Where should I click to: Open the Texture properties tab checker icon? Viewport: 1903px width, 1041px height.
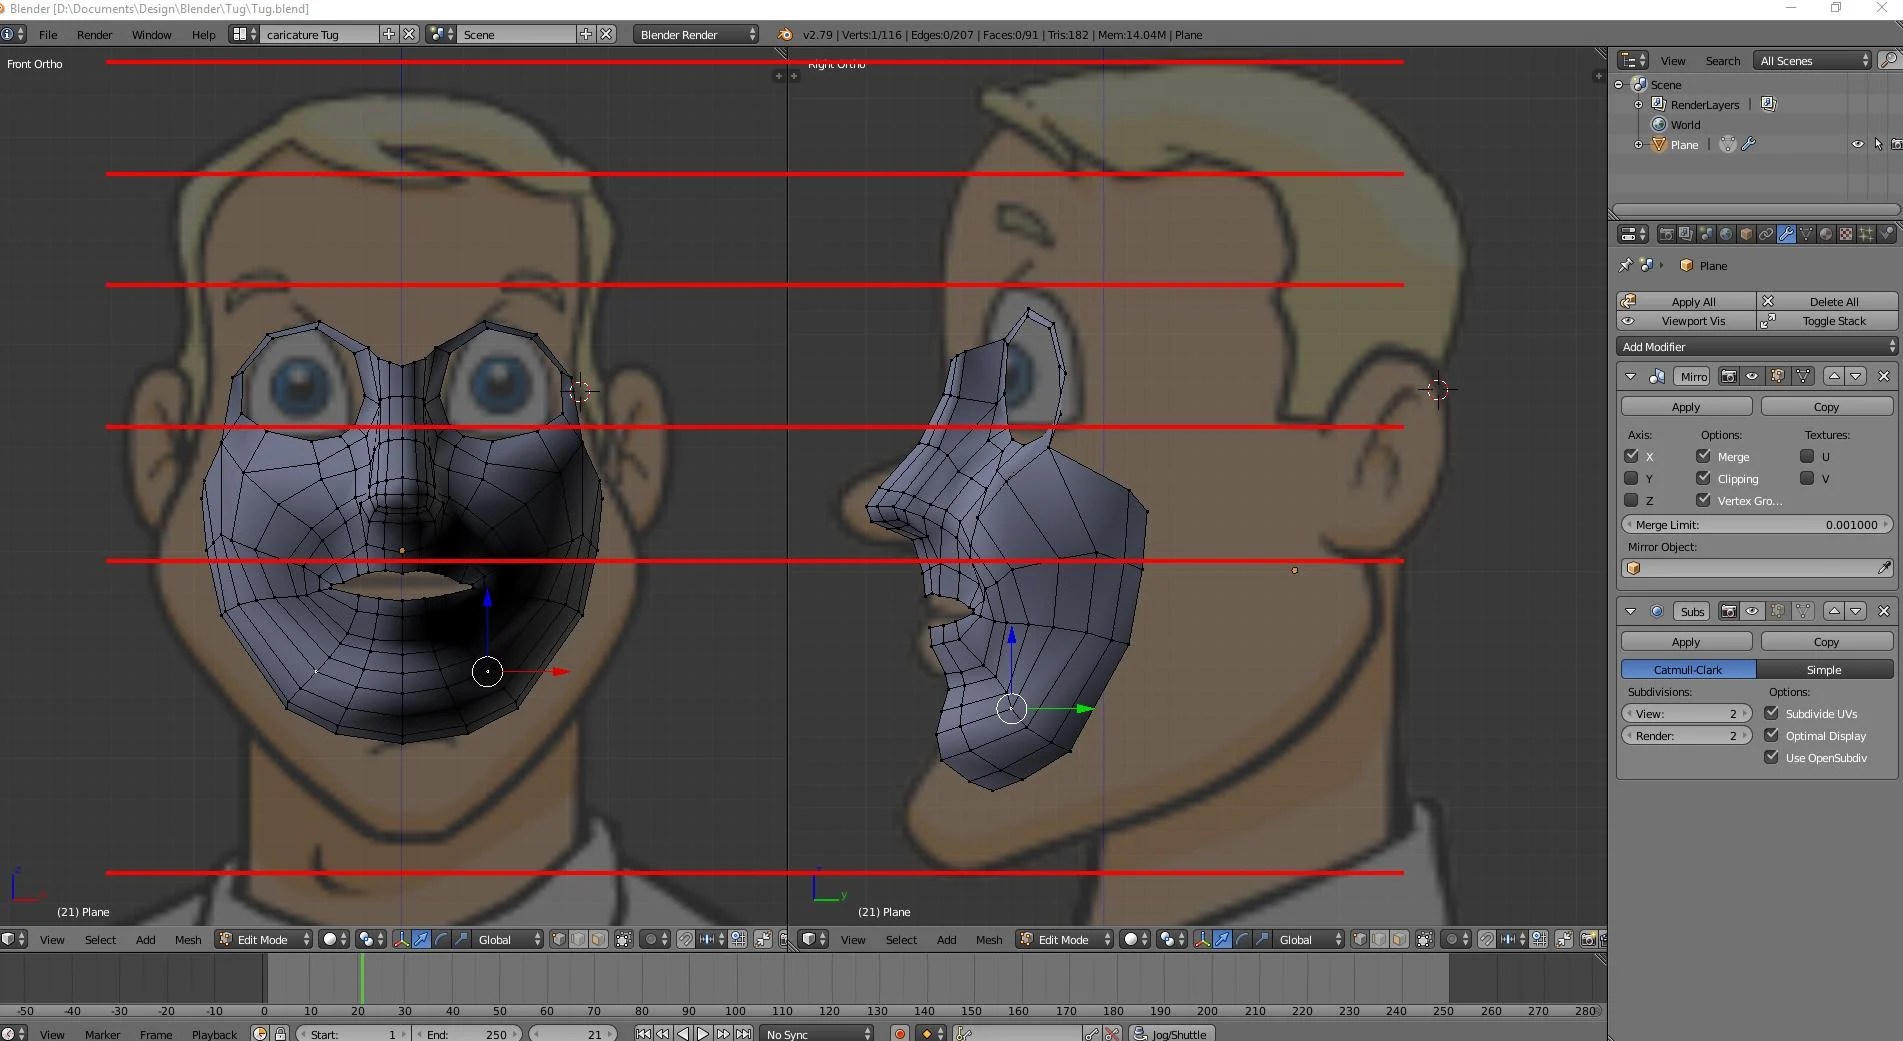[1846, 234]
